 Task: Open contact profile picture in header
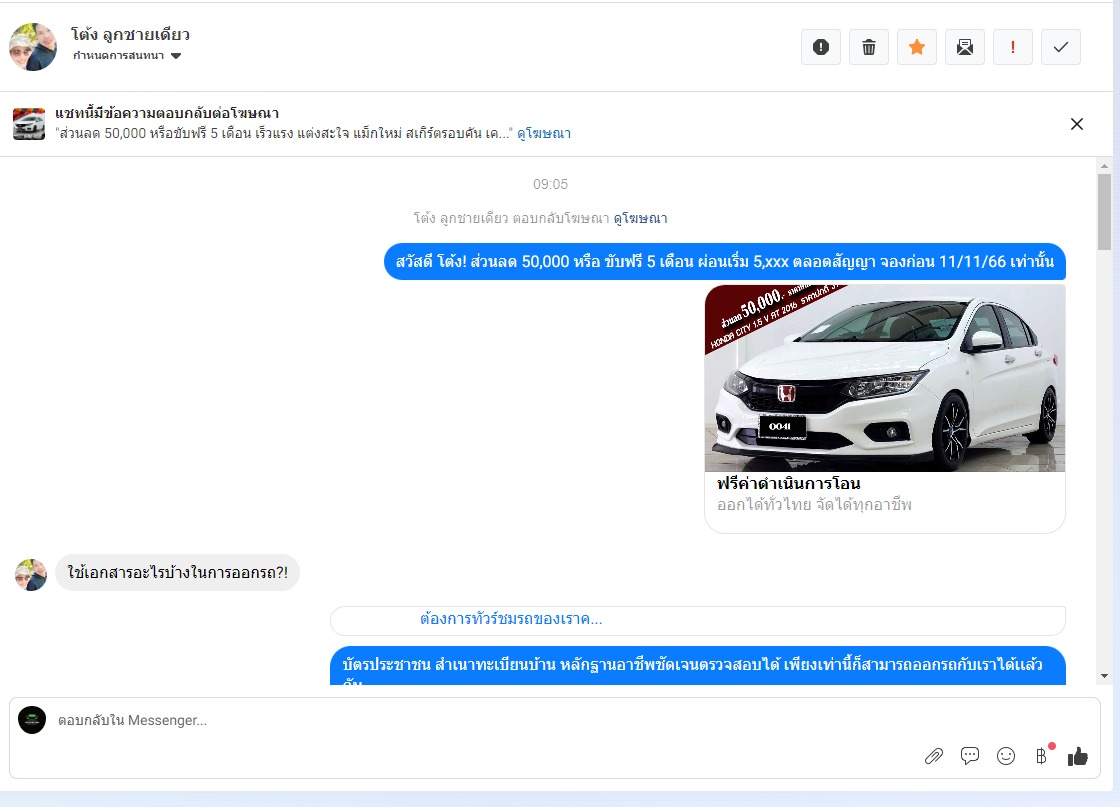(33, 47)
